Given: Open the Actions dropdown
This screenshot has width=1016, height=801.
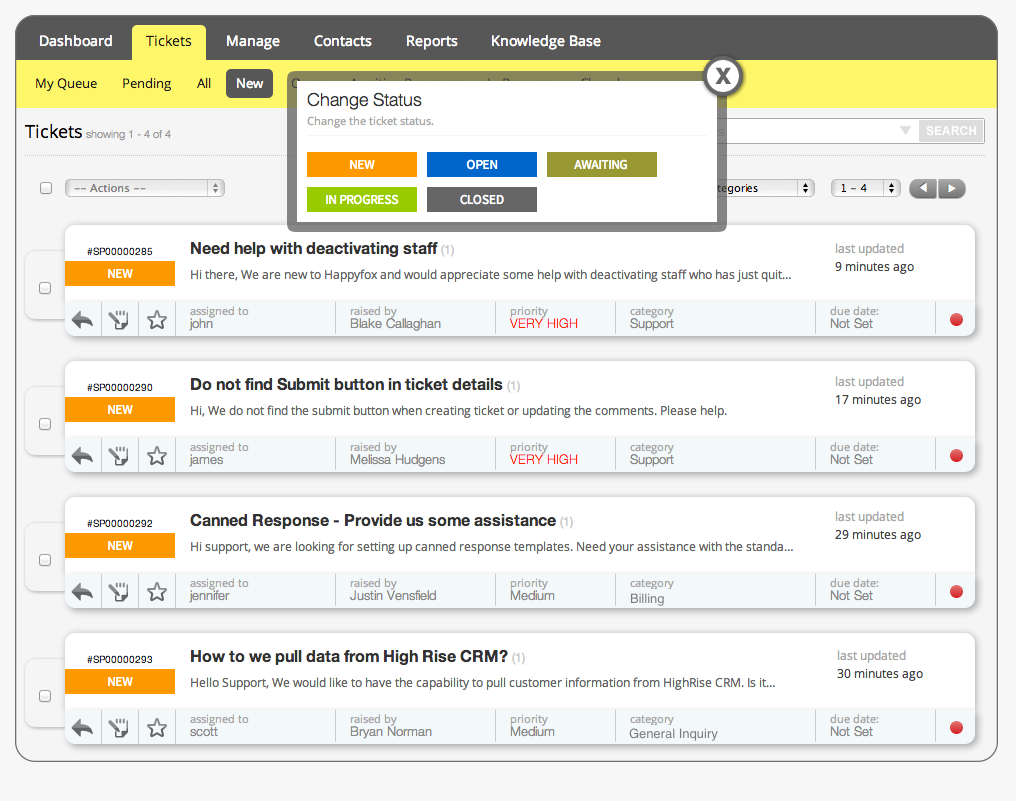Looking at the screenshot, I should [x=145, y=188].
